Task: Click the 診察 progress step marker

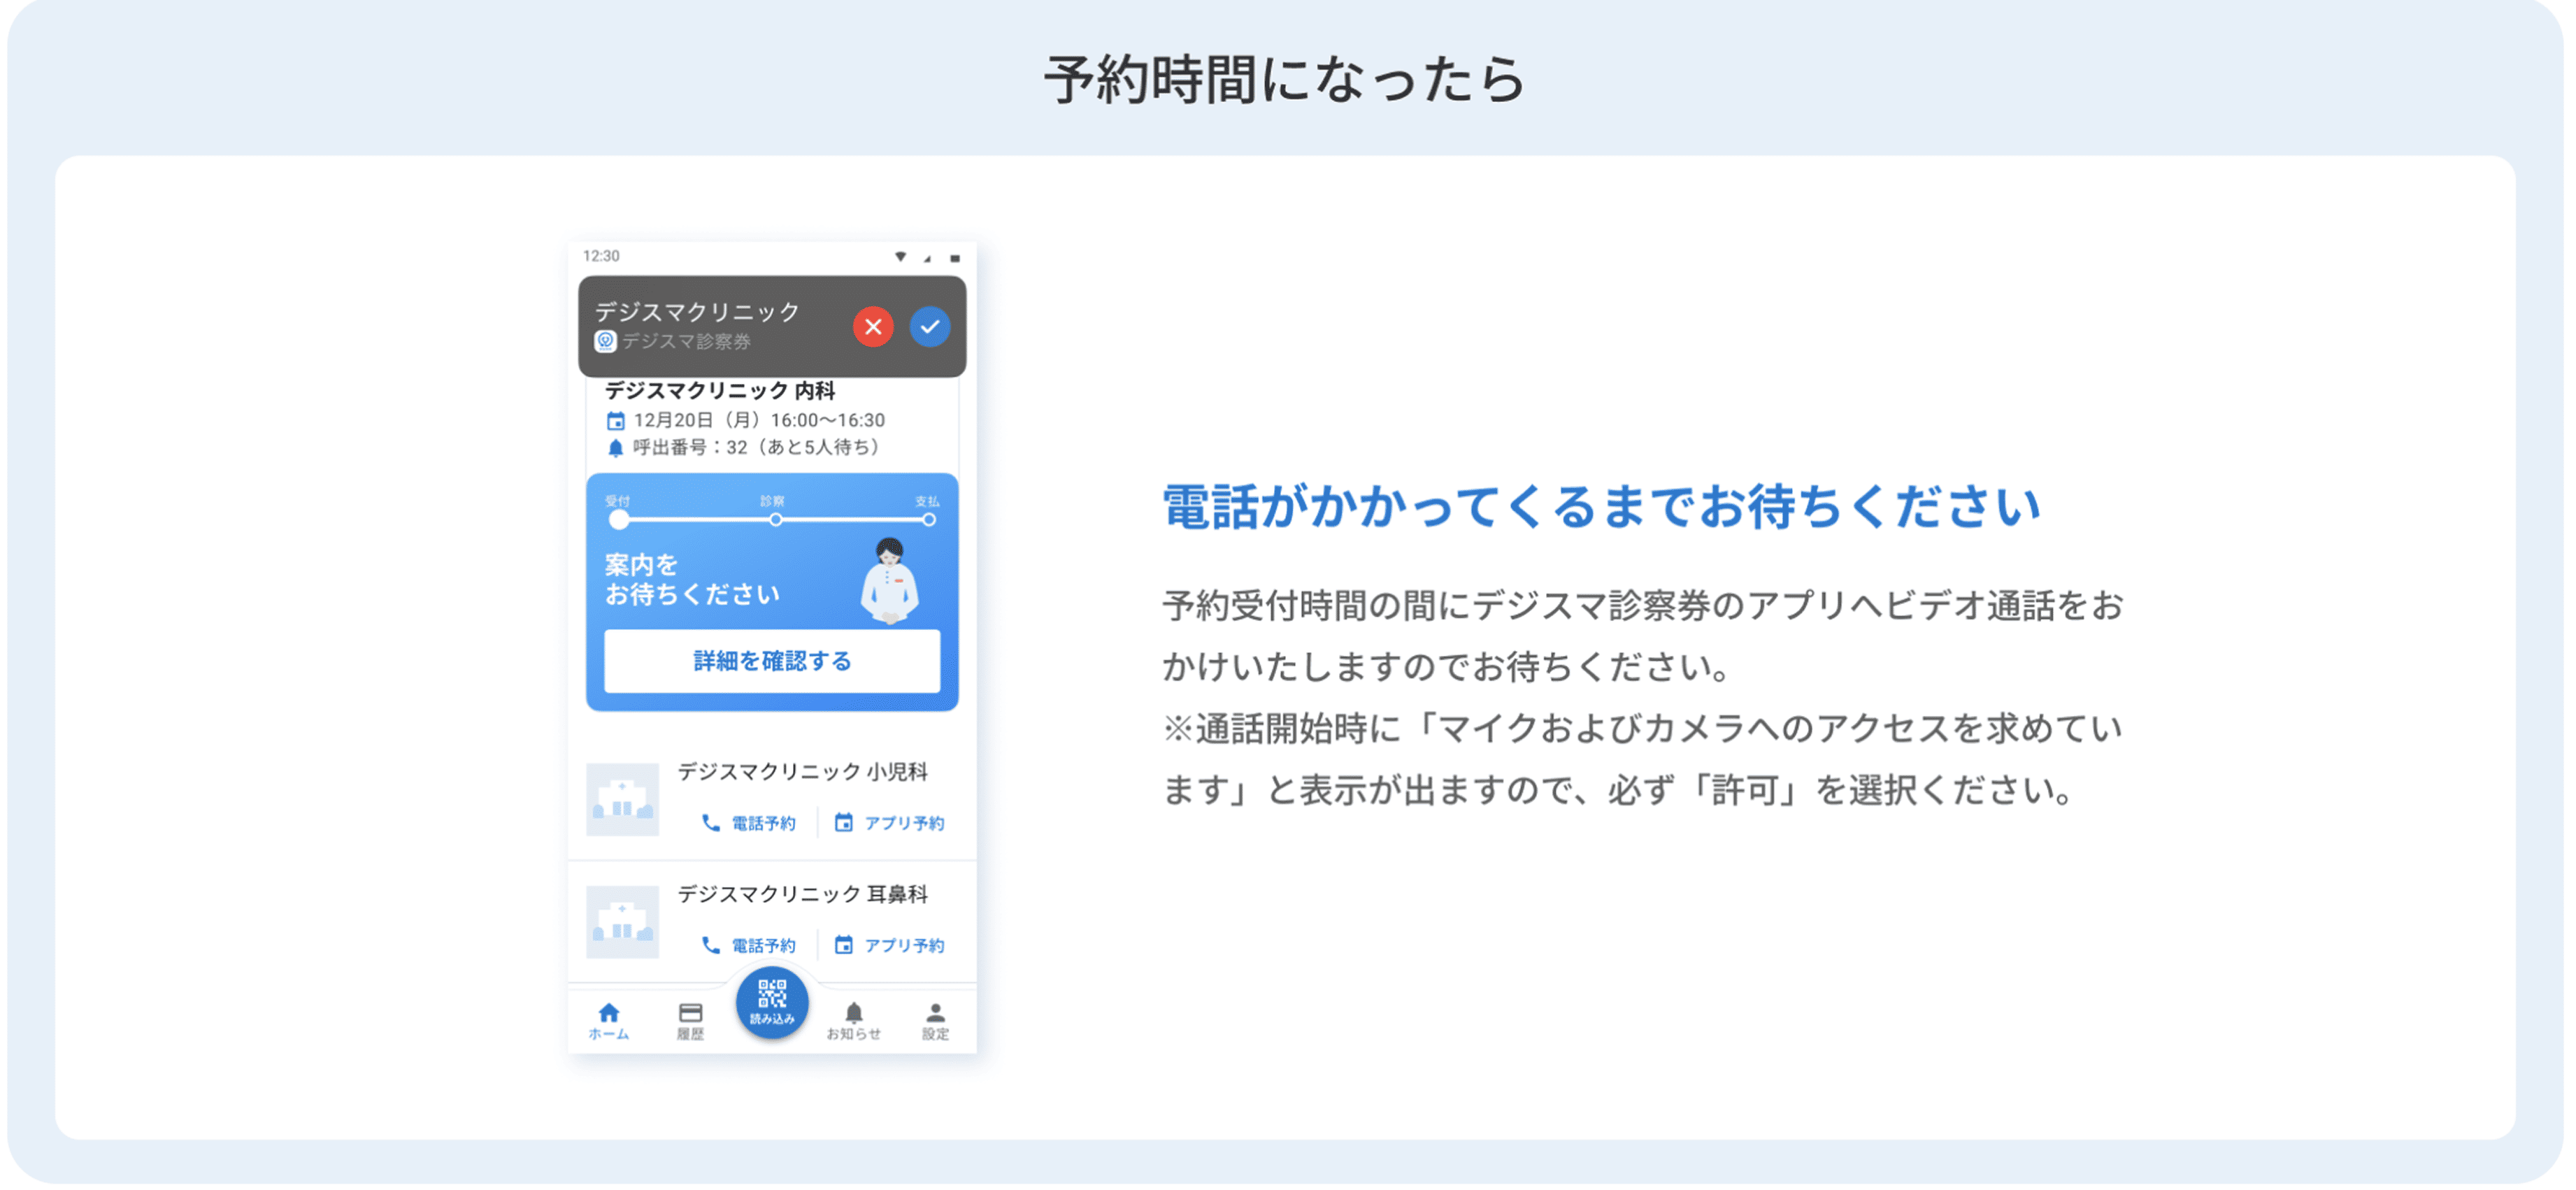Action: (775, 520)
